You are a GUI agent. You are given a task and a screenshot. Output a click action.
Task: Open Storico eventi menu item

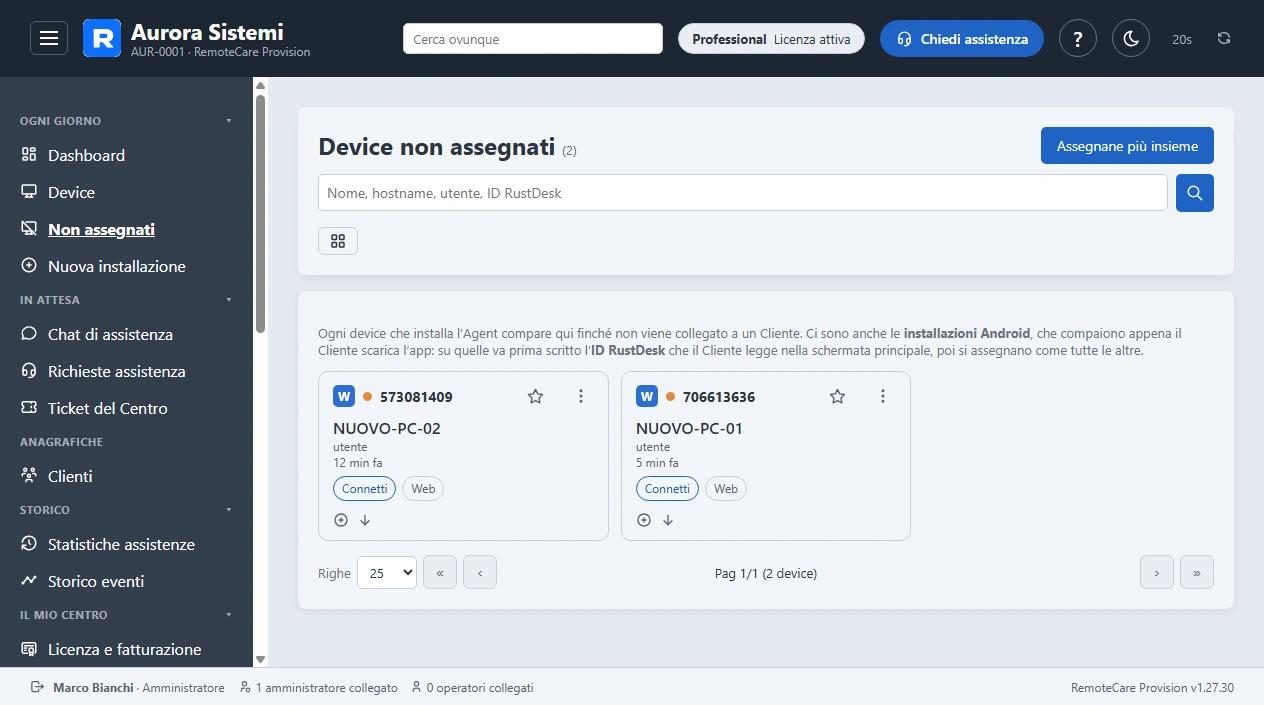tap(96, 581)
